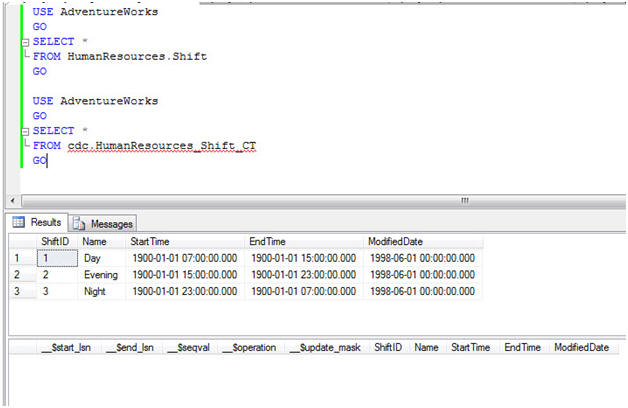Click Evening shift EndTime 23:00:00.000 cell
The image size is (628, 408).
pyautogui.click(x=304, y=275)
